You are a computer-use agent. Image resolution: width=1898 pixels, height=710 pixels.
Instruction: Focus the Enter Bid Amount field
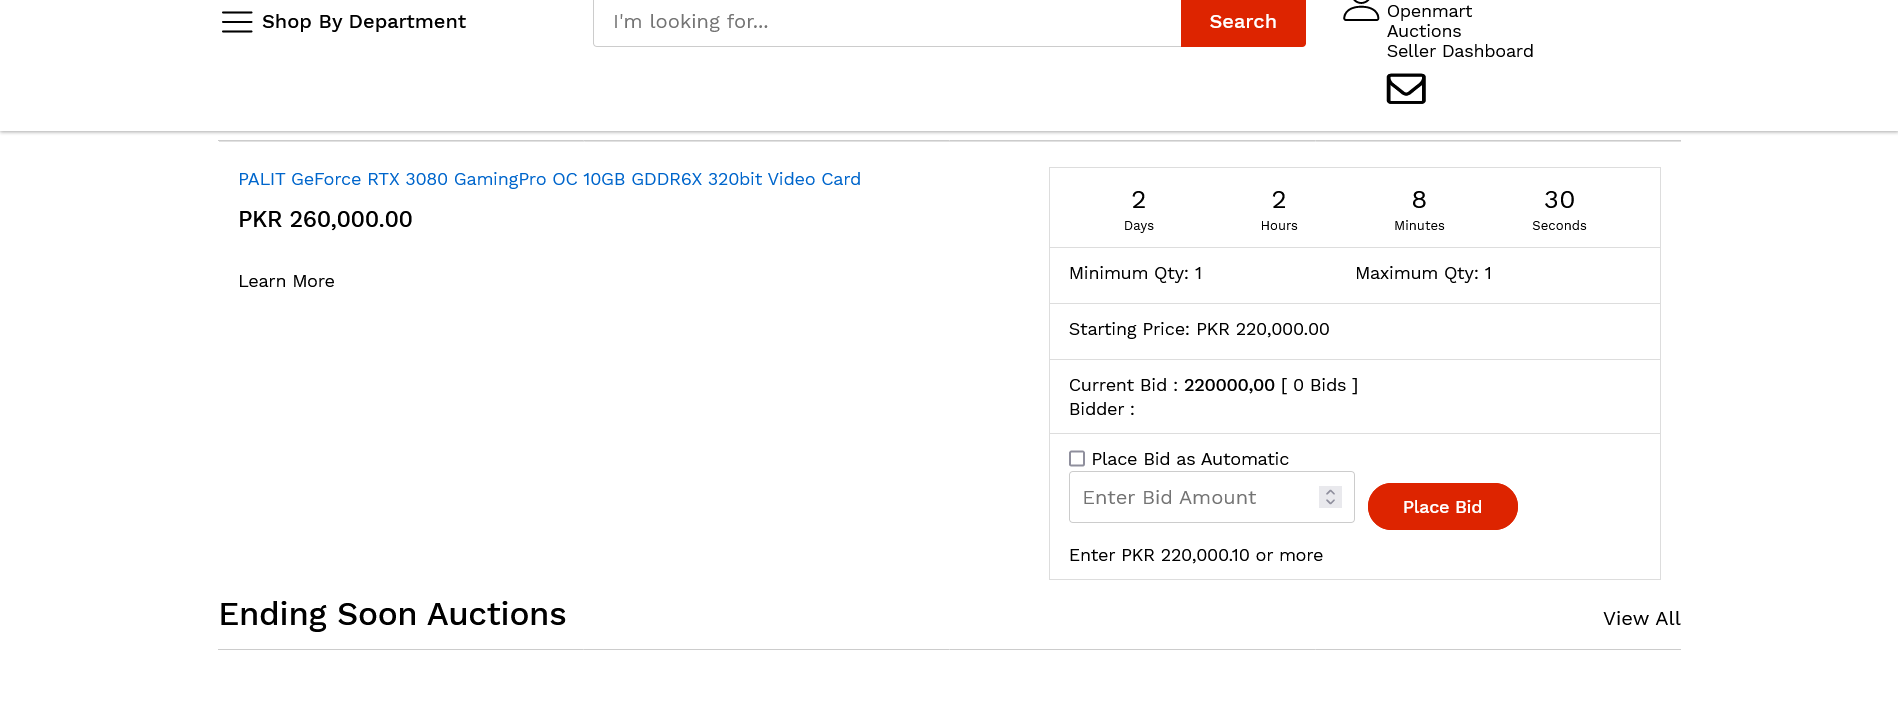tap(1211, 497)
